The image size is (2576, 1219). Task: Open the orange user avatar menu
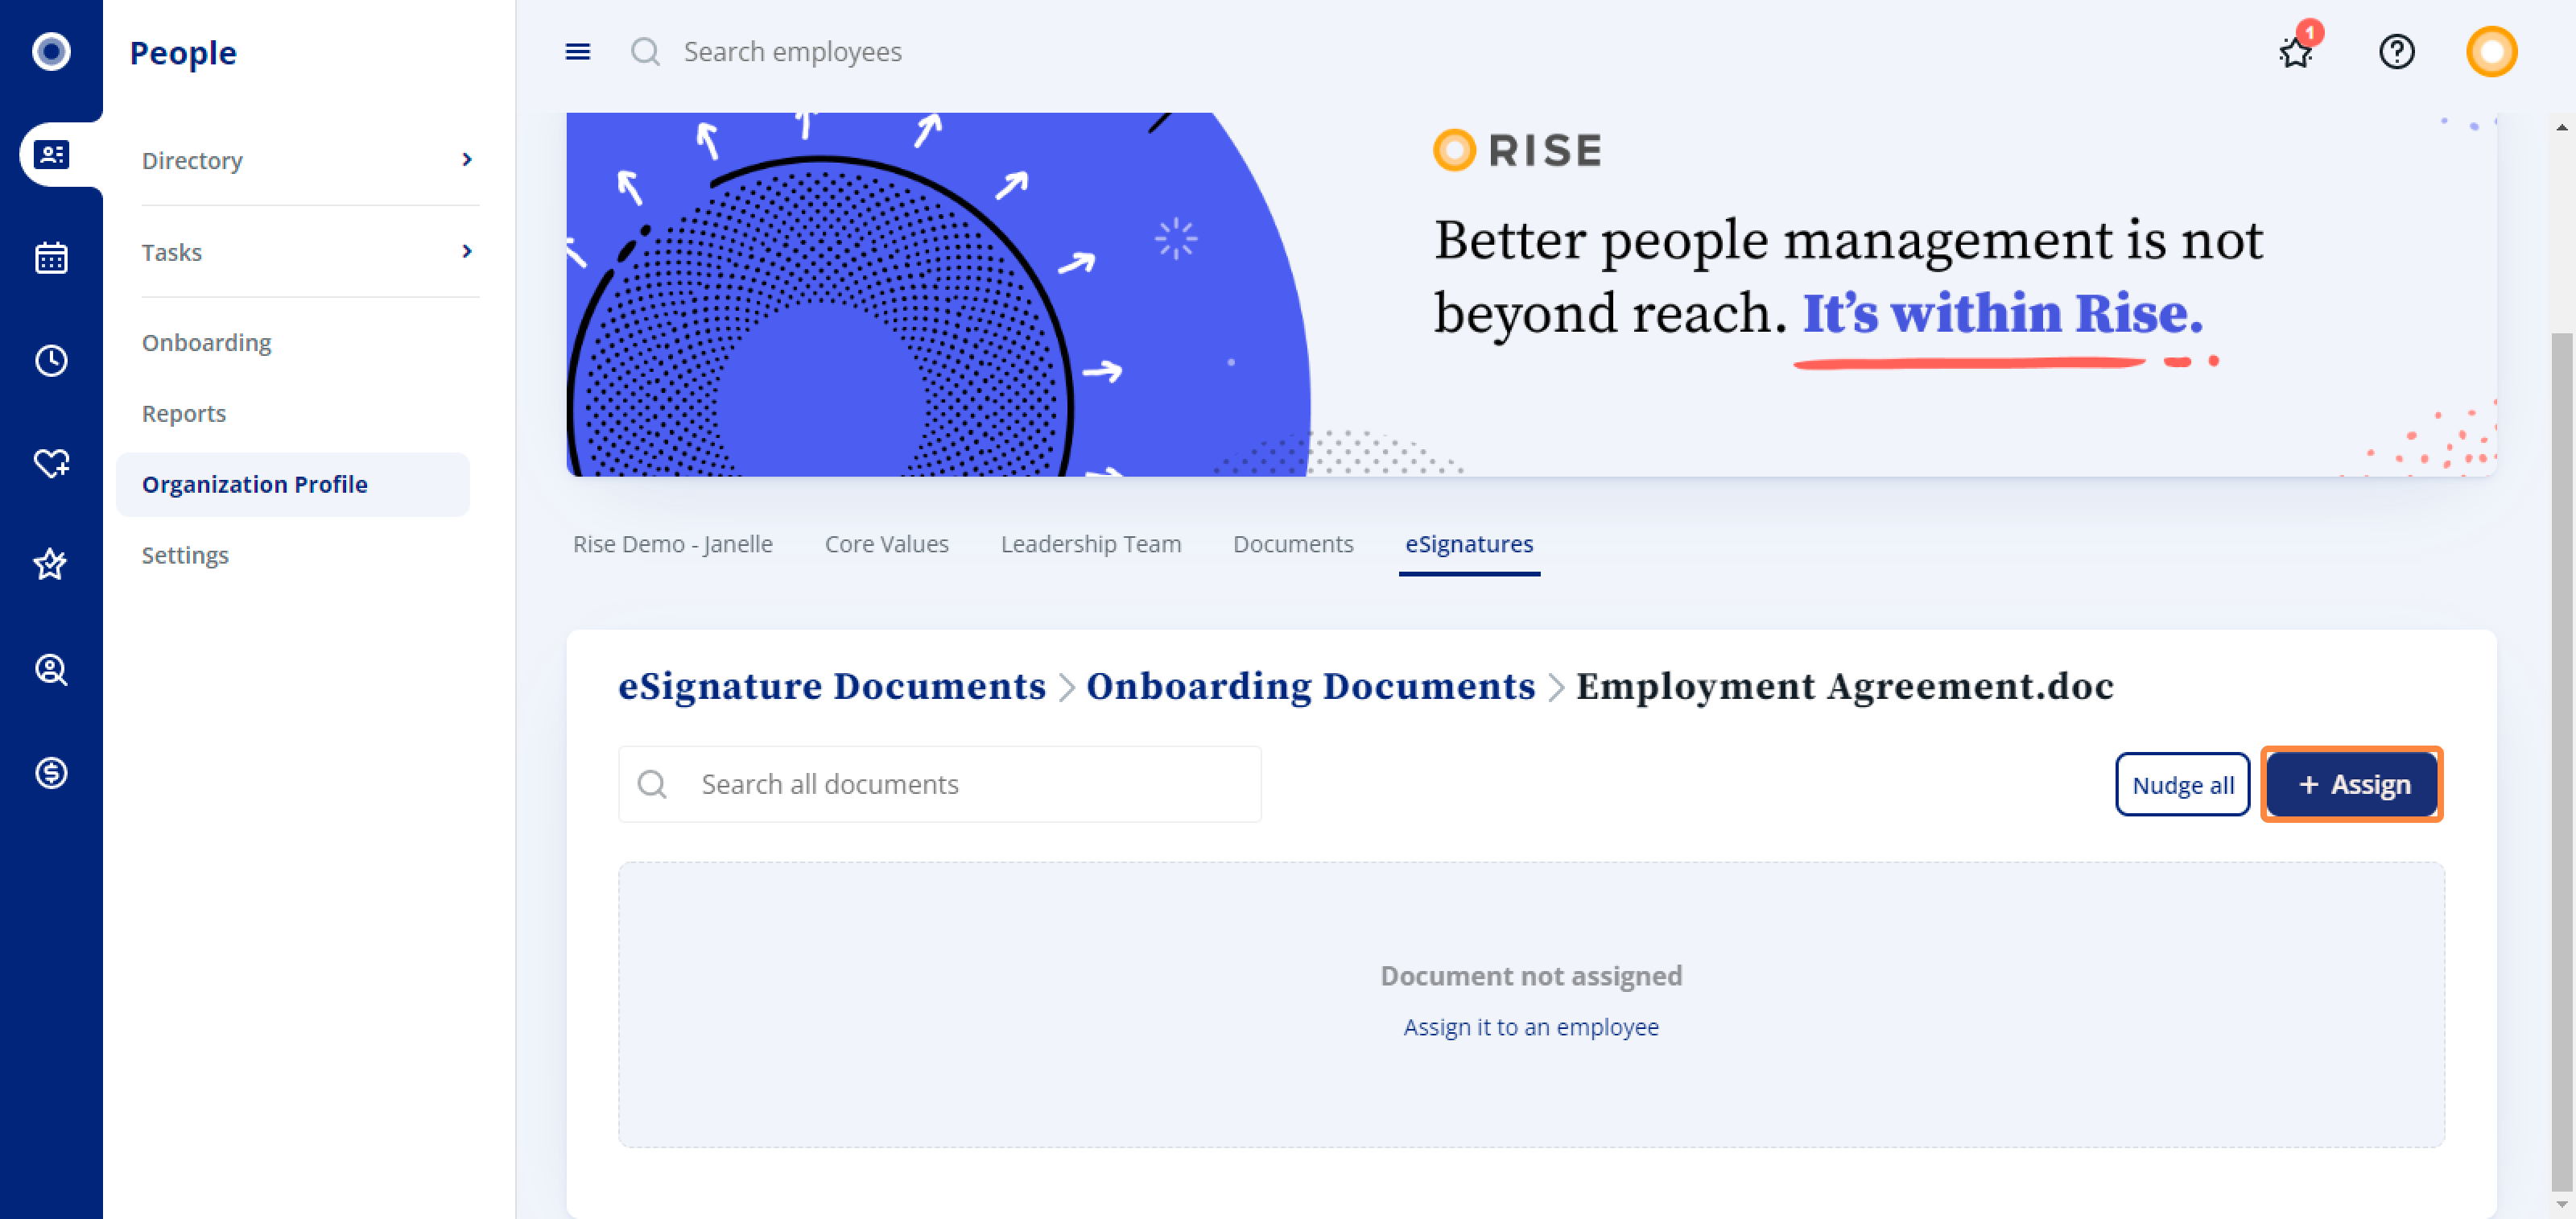[x=2490, y=51]
